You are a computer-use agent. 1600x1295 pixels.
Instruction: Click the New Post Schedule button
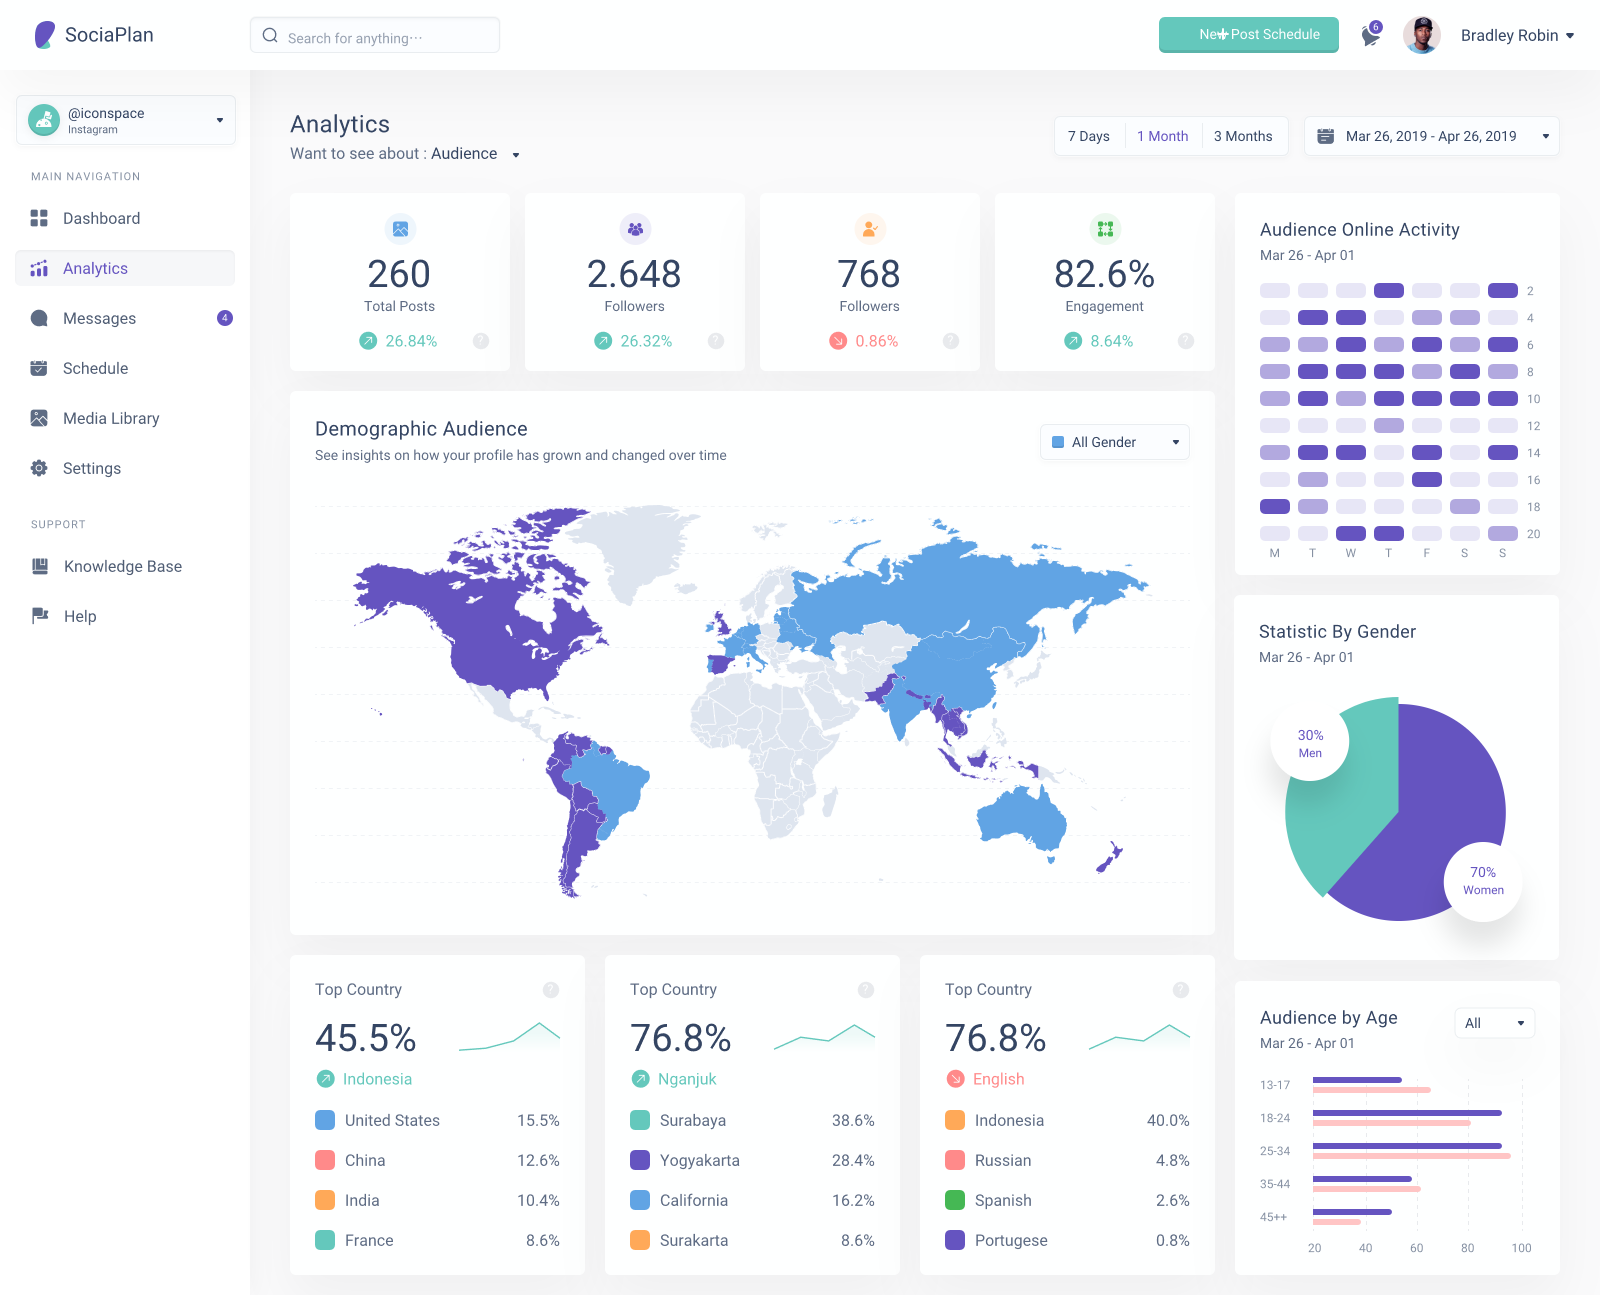pos(1249,34)
